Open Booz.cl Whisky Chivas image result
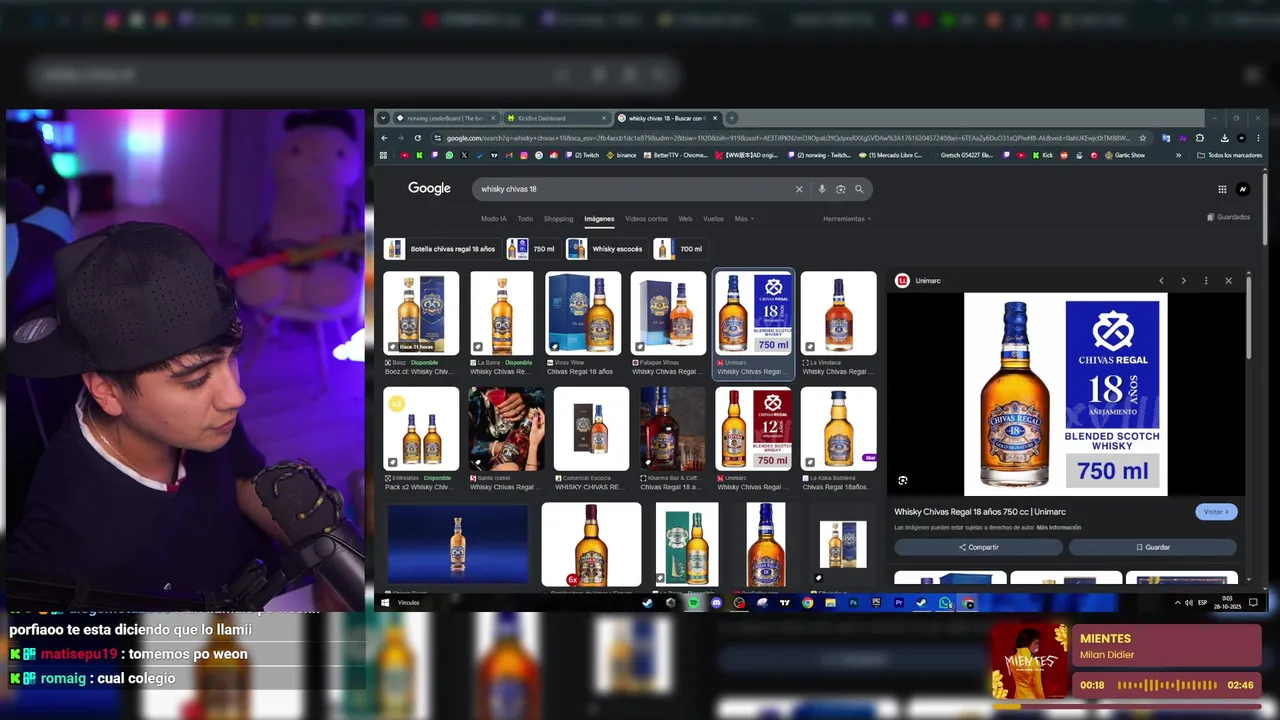 click(421, 324)
